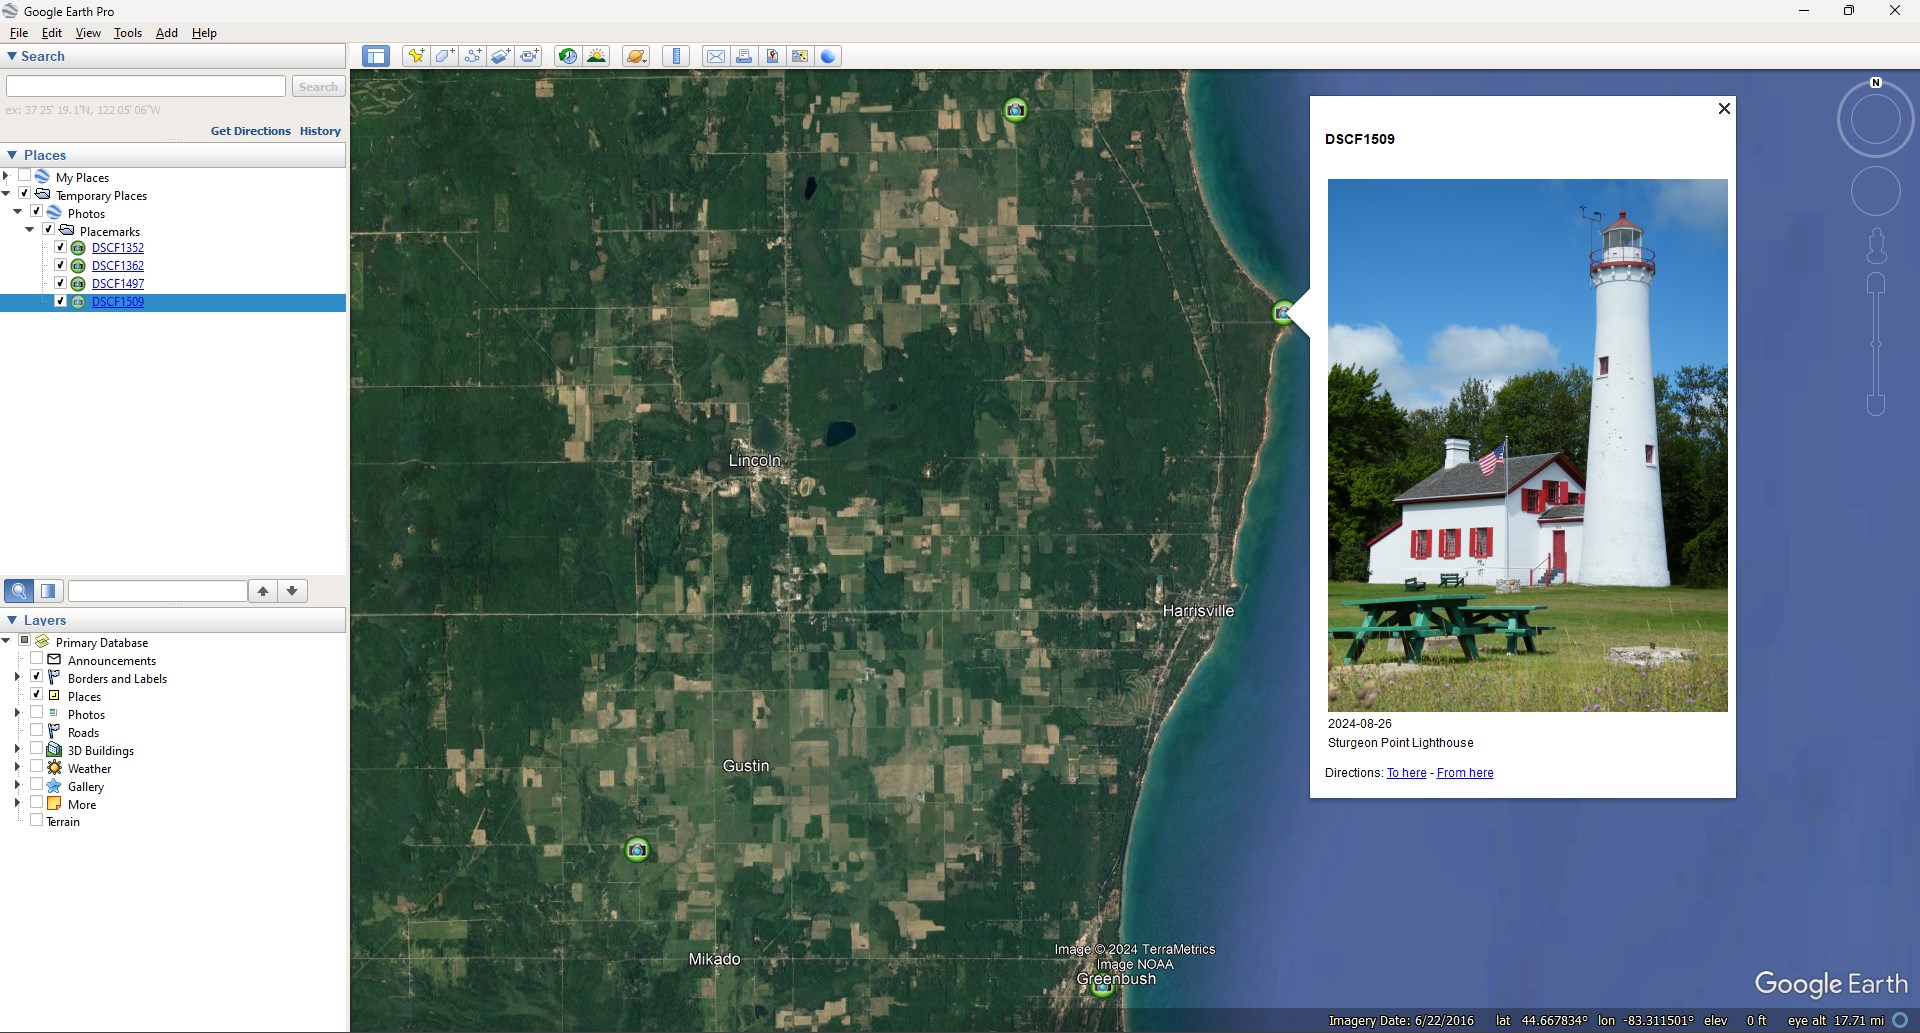
Task: Click the 'From here' directions link
Action: tap(1464, 773)
